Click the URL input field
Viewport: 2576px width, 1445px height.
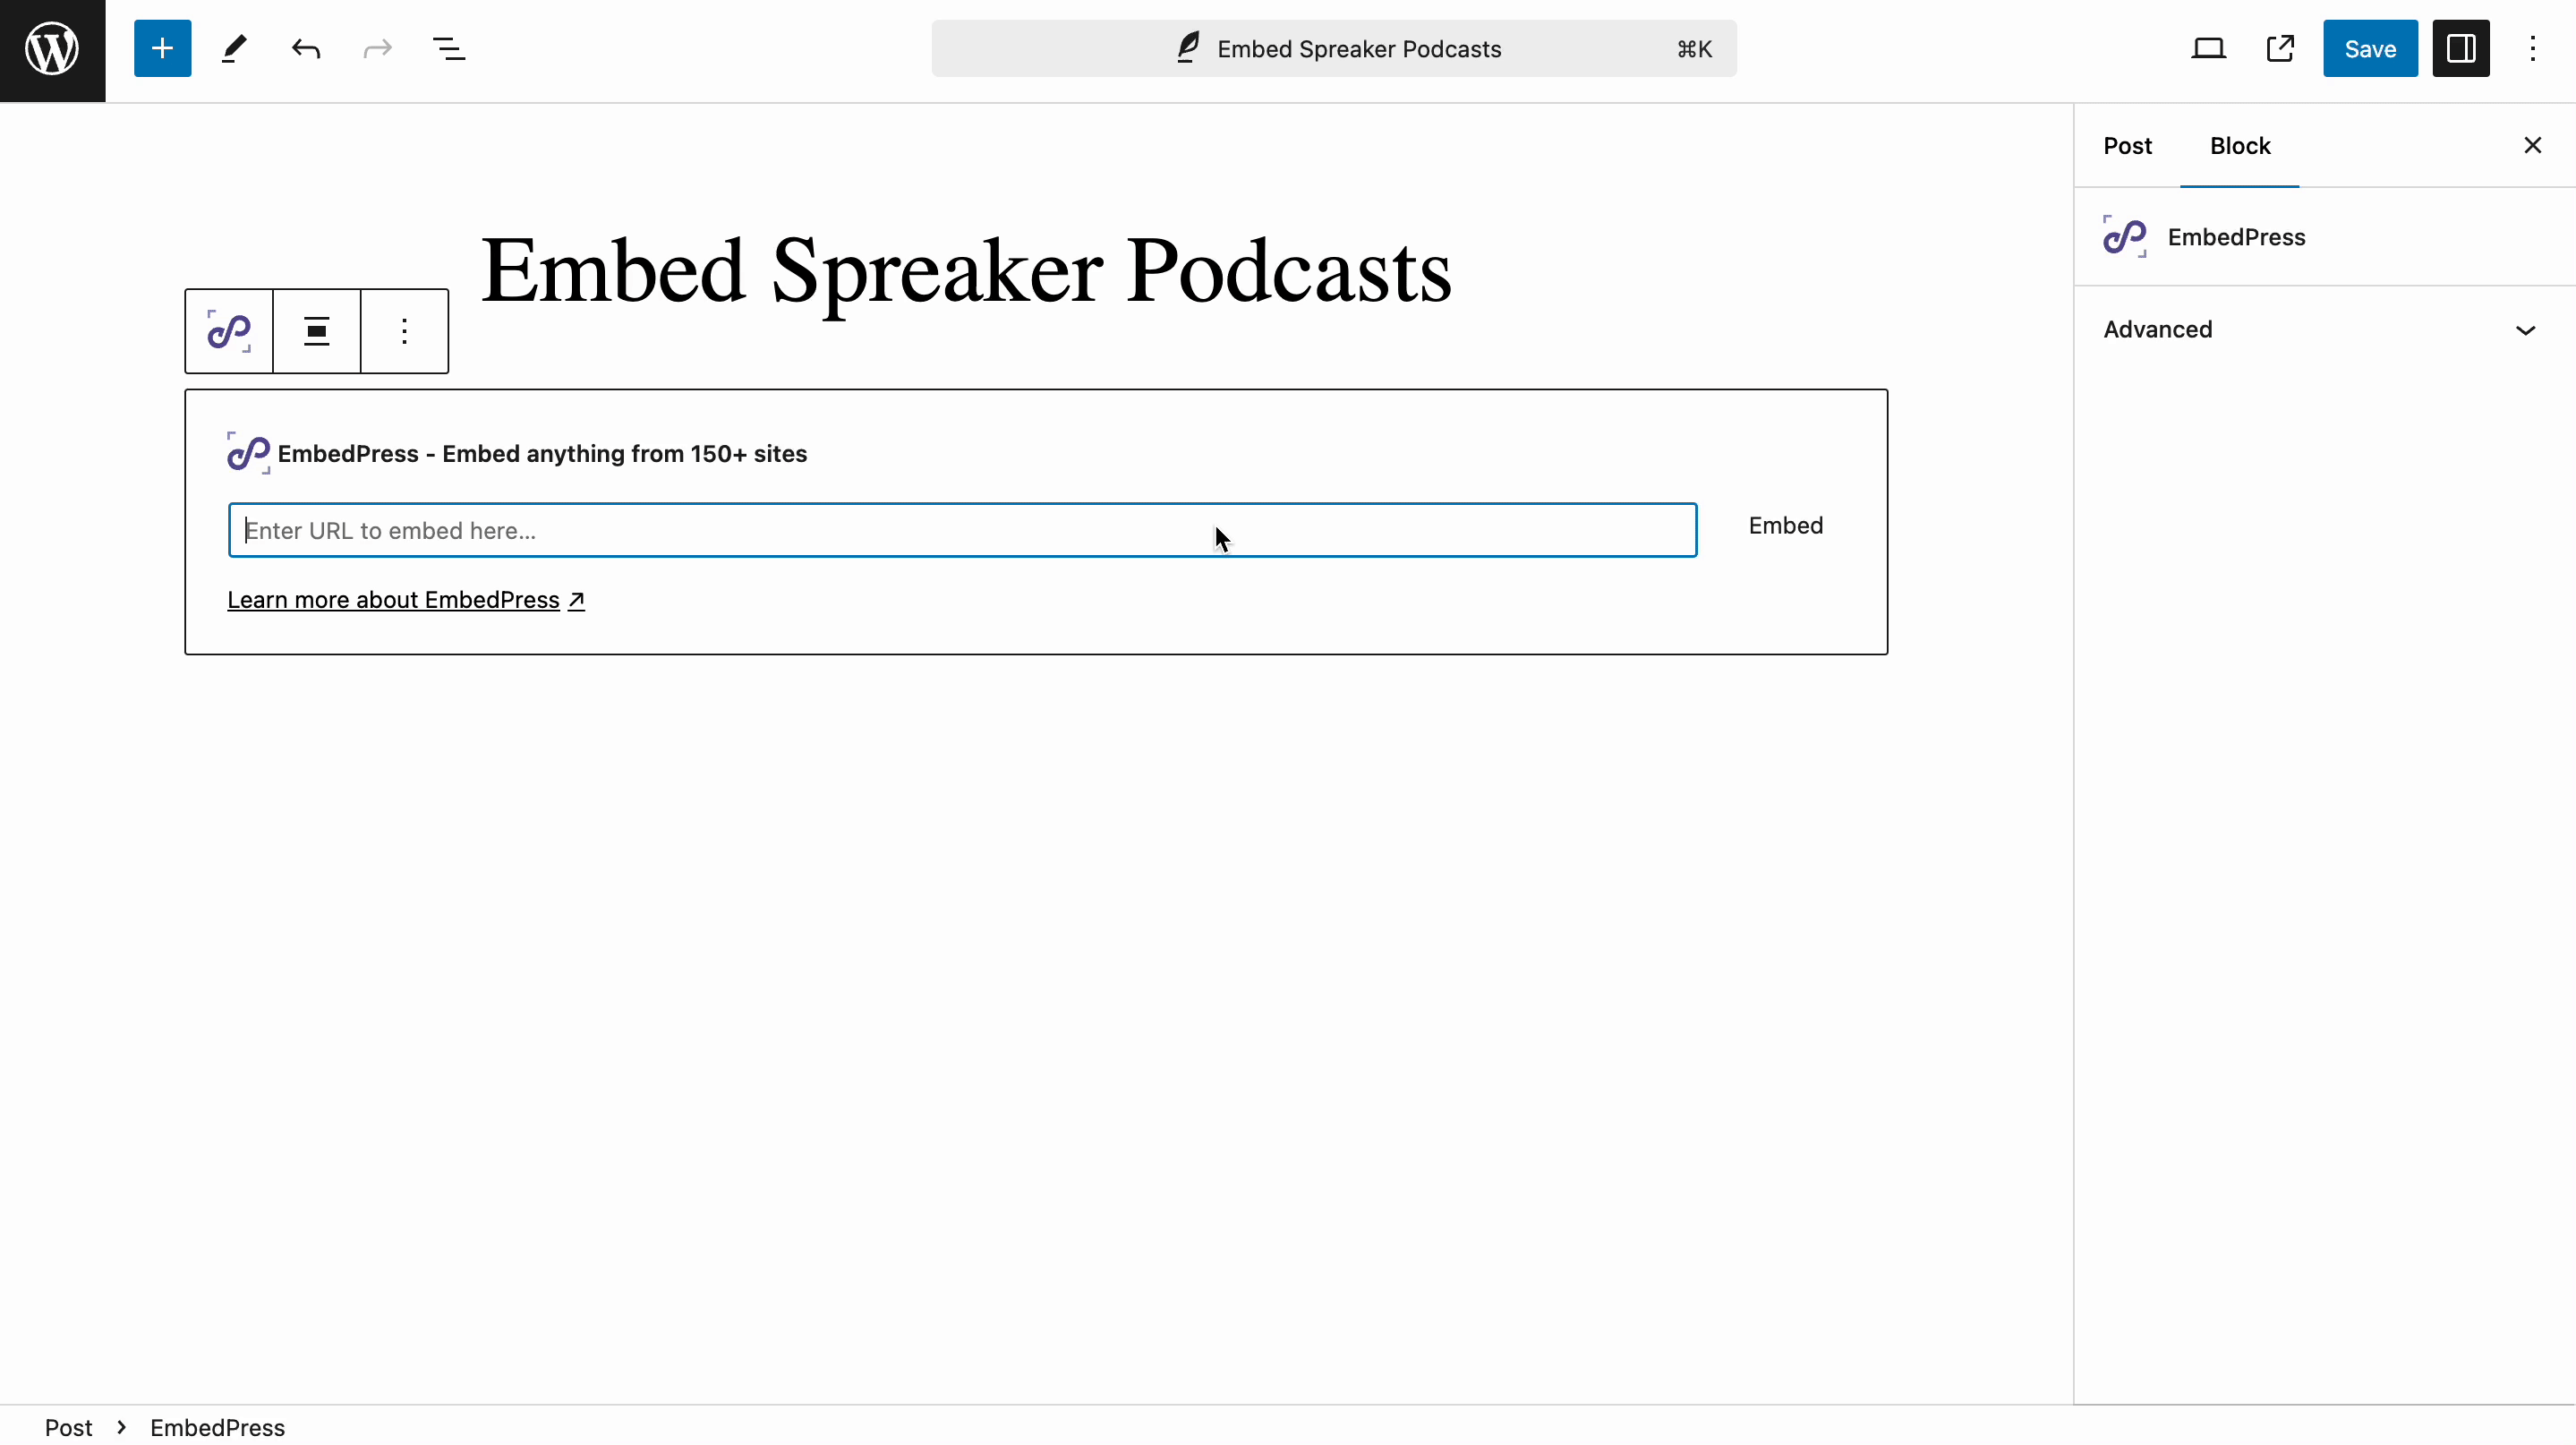(960, 531)
